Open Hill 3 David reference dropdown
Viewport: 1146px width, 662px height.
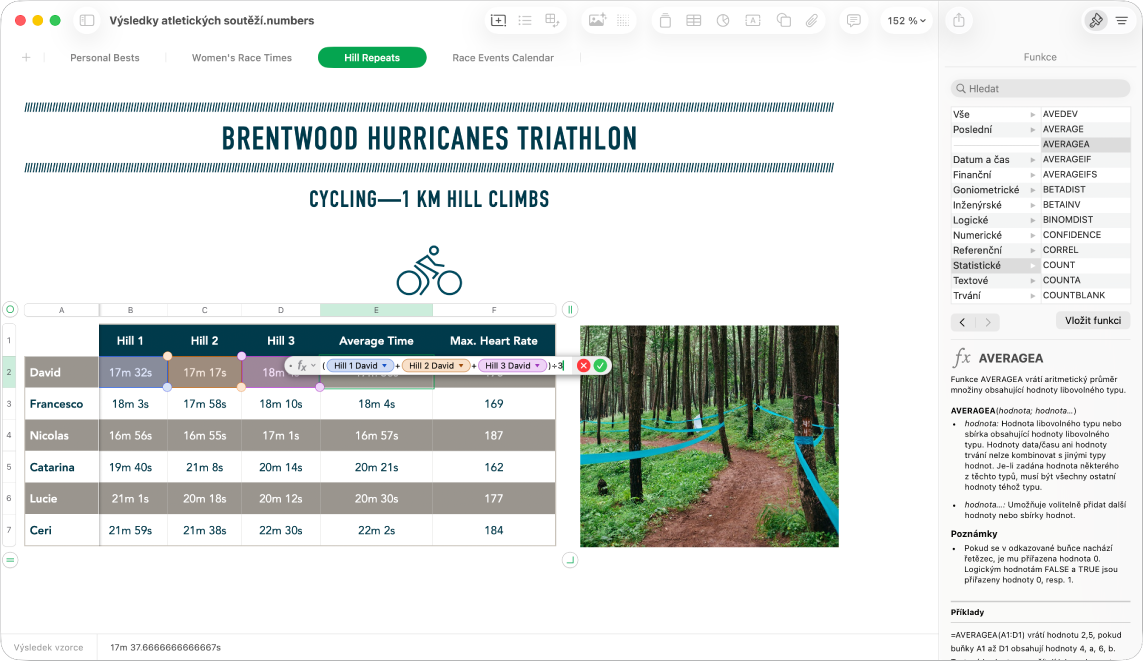[x=537, y=366]
